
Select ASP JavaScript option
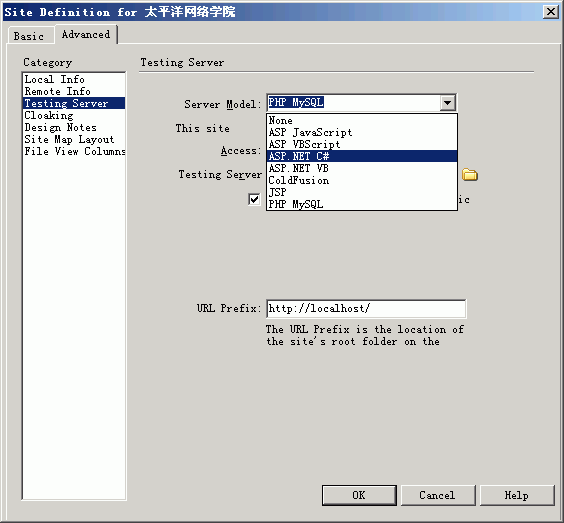tap(362, 132)
